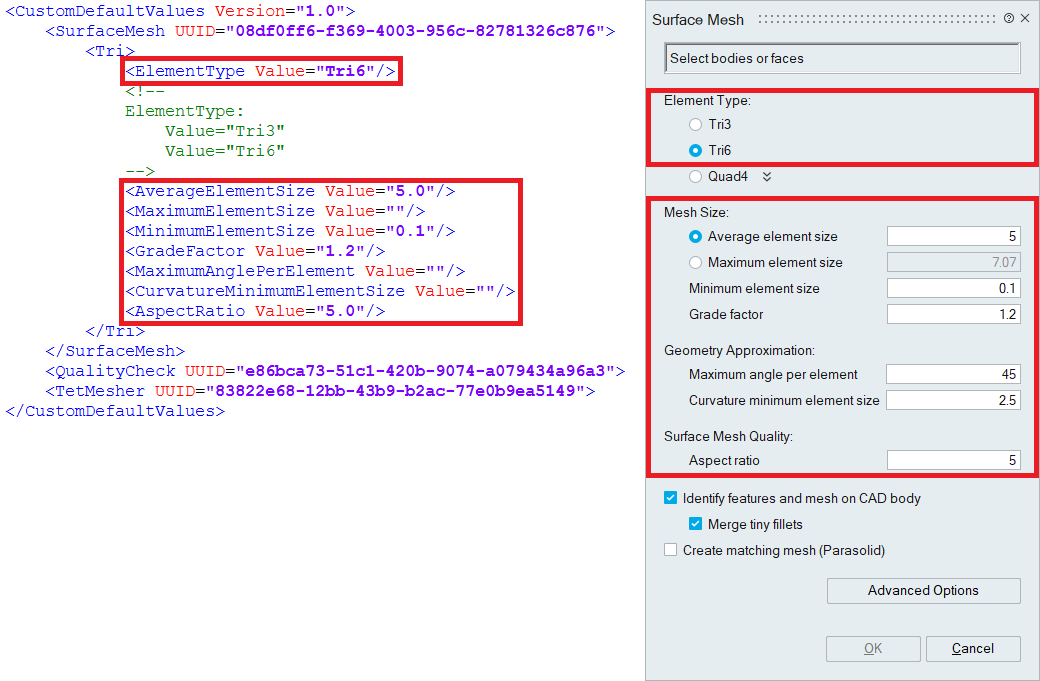Screen dimensions: 1040x681
Task: Close the Surface Mesh panel
Action: (x=1025, y=19)
